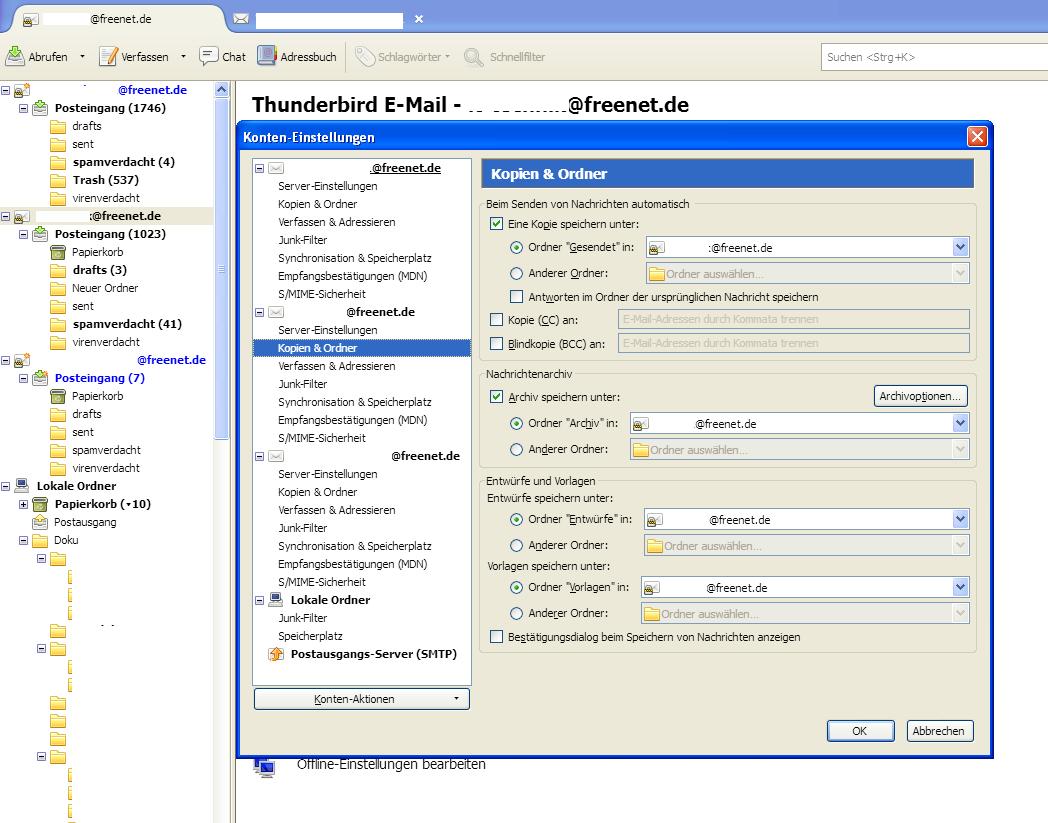The height and width of the screenshot is (823, 1048).
Task: Click the spamverdacht (4) folder icon
Action: coord(58,162)
